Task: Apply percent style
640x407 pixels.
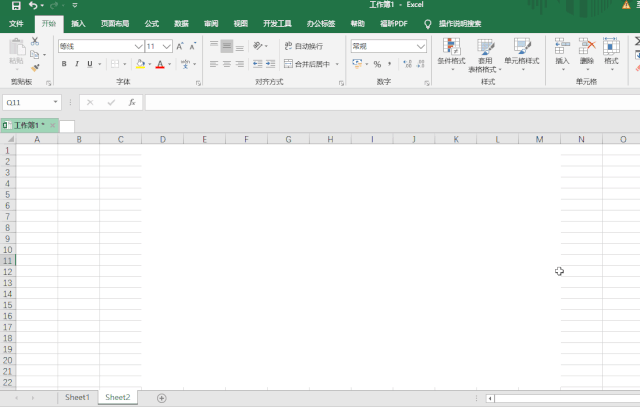Action: (x=377, y=64)
